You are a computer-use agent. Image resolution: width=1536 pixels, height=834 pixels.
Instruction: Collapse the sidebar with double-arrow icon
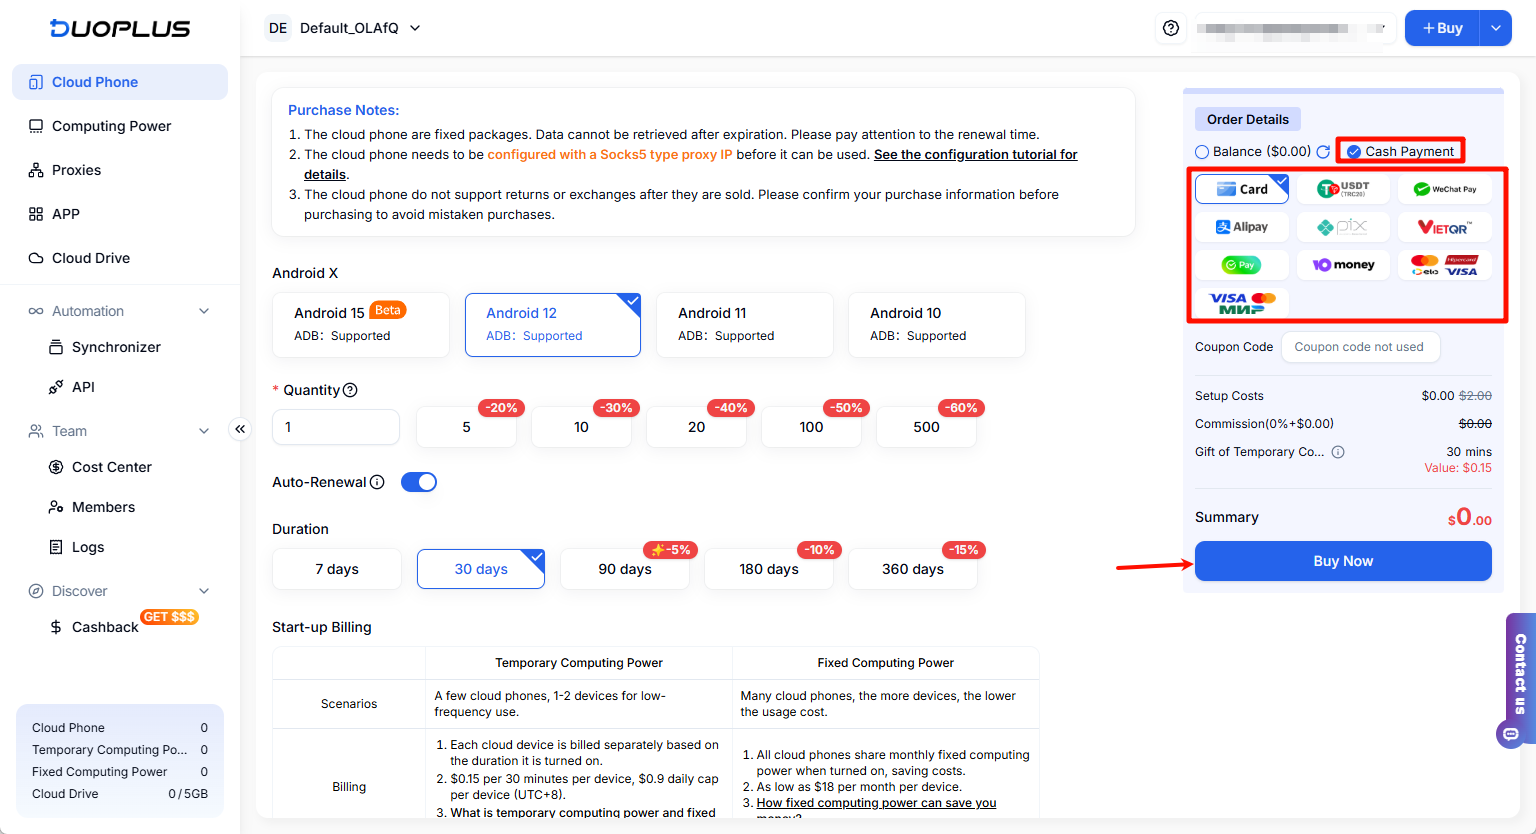[240, 429]
